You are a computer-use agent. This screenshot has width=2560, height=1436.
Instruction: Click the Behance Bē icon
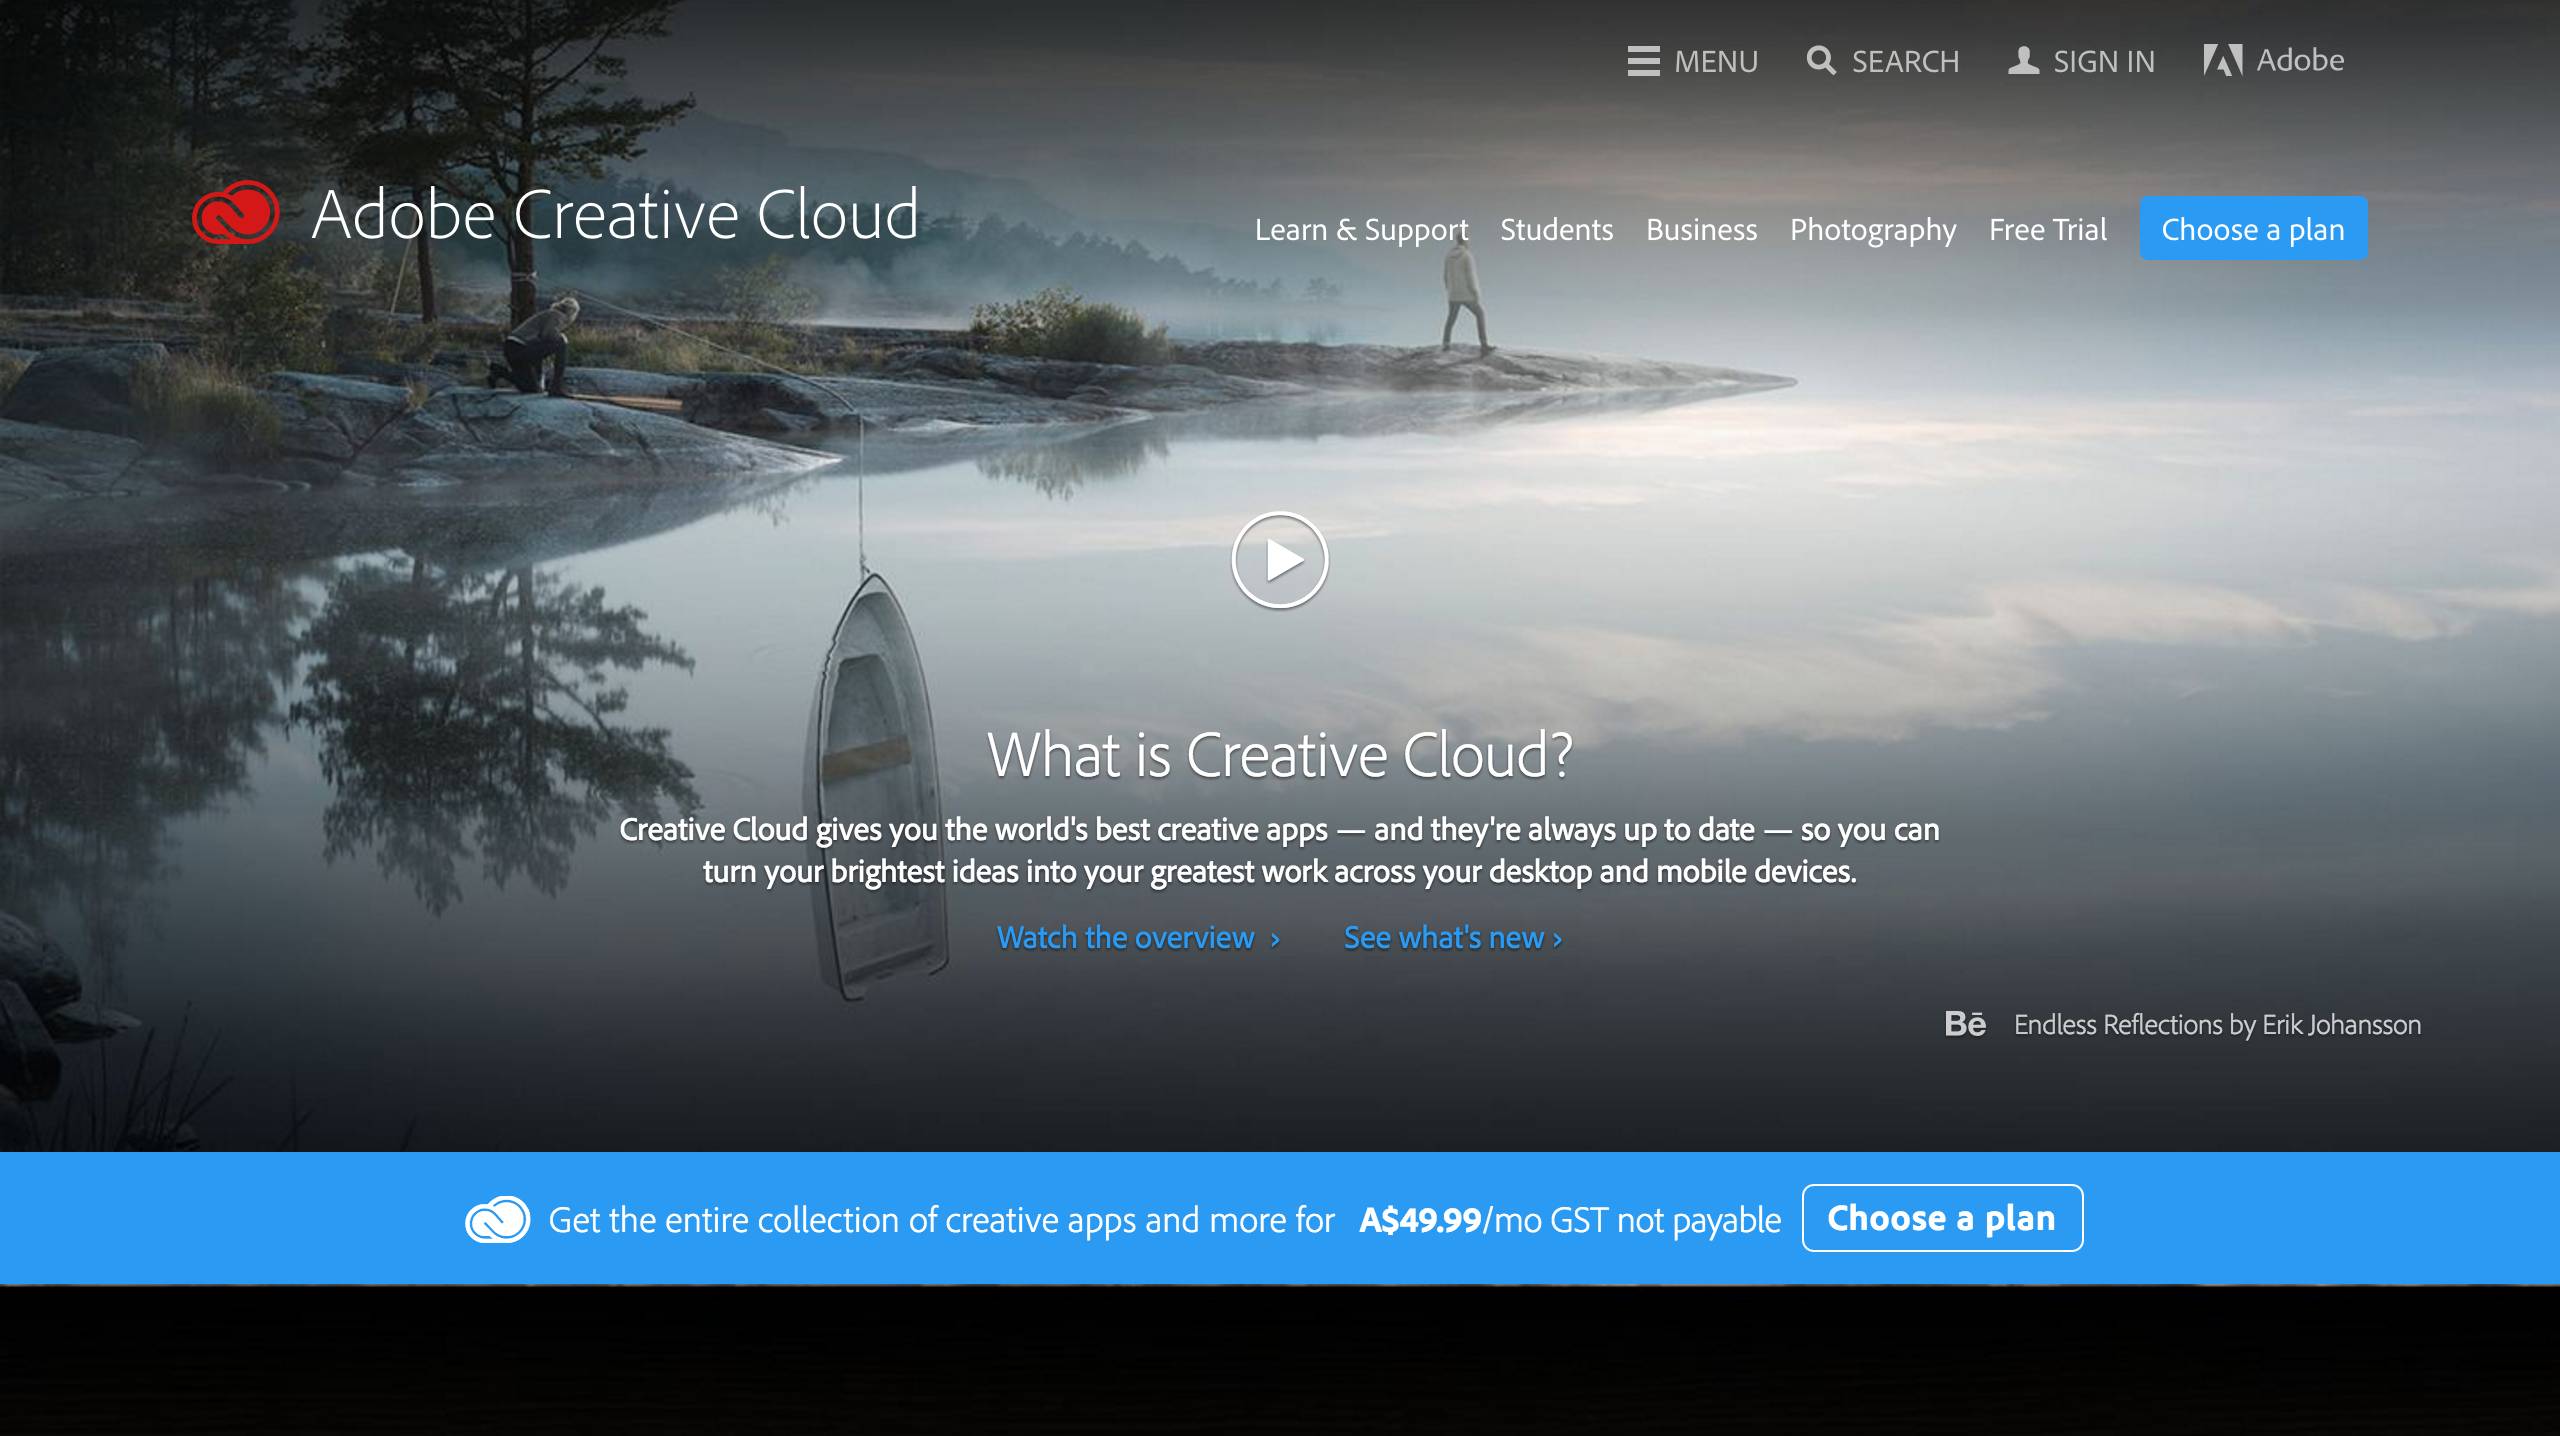[1965, 1024]
